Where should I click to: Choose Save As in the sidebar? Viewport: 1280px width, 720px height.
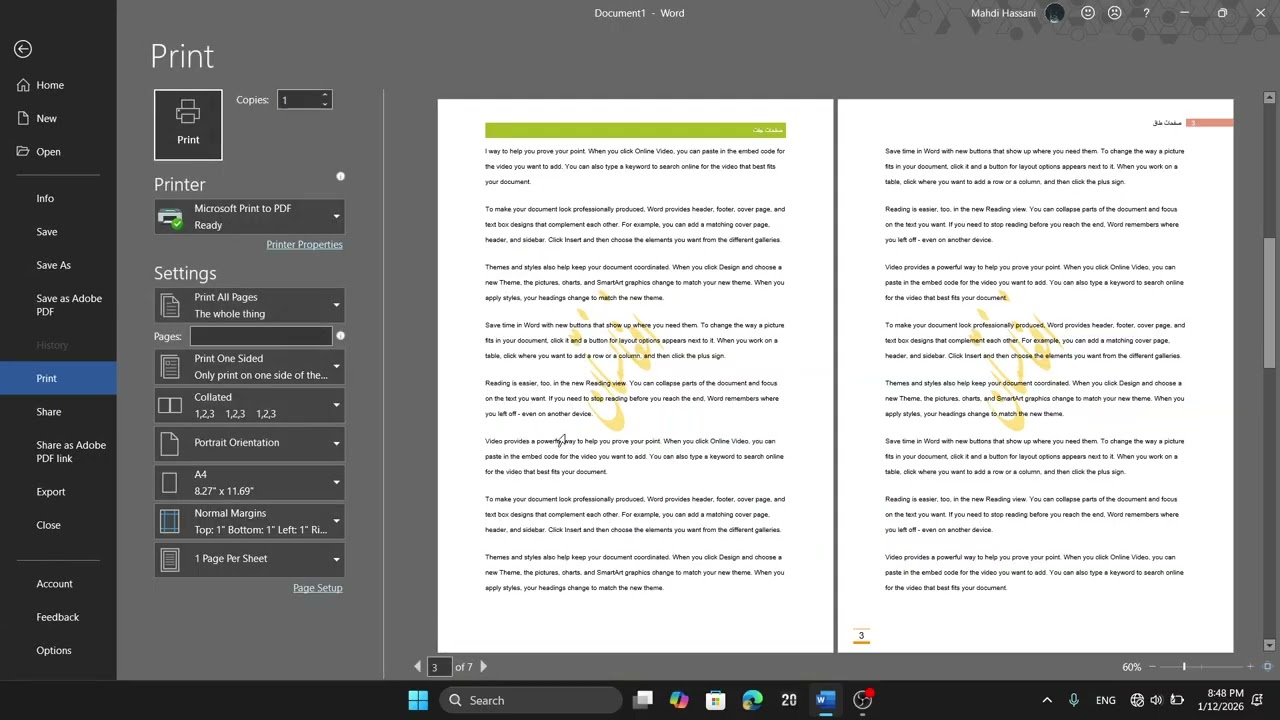point(58,265)
